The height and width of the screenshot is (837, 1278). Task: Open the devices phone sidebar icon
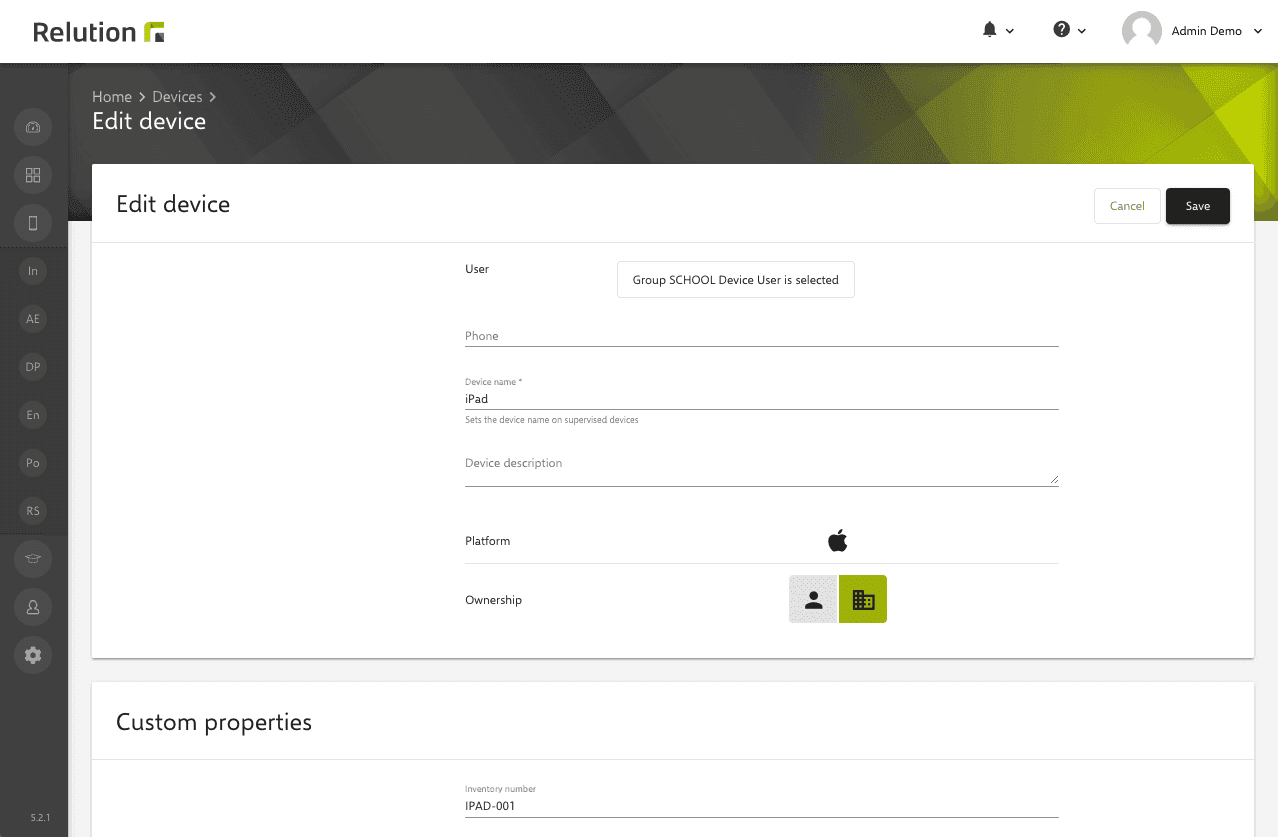tap(33, 223)
